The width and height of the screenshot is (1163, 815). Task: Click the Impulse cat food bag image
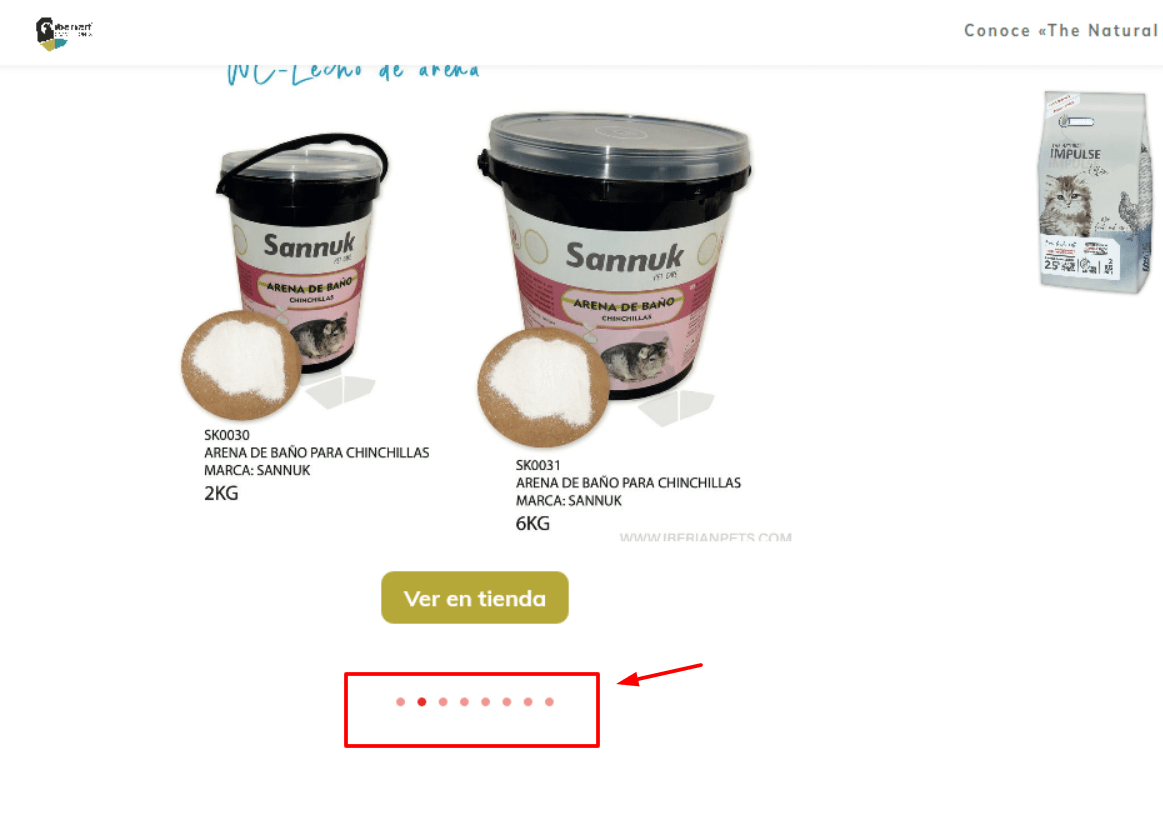[1096, 191]
